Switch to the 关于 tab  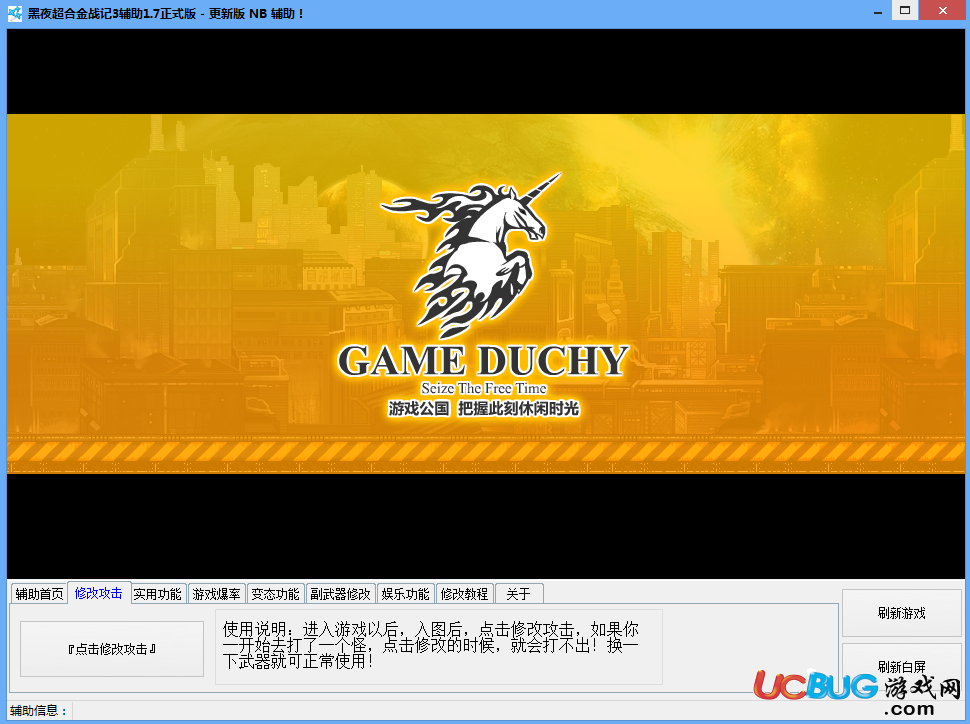518,593
